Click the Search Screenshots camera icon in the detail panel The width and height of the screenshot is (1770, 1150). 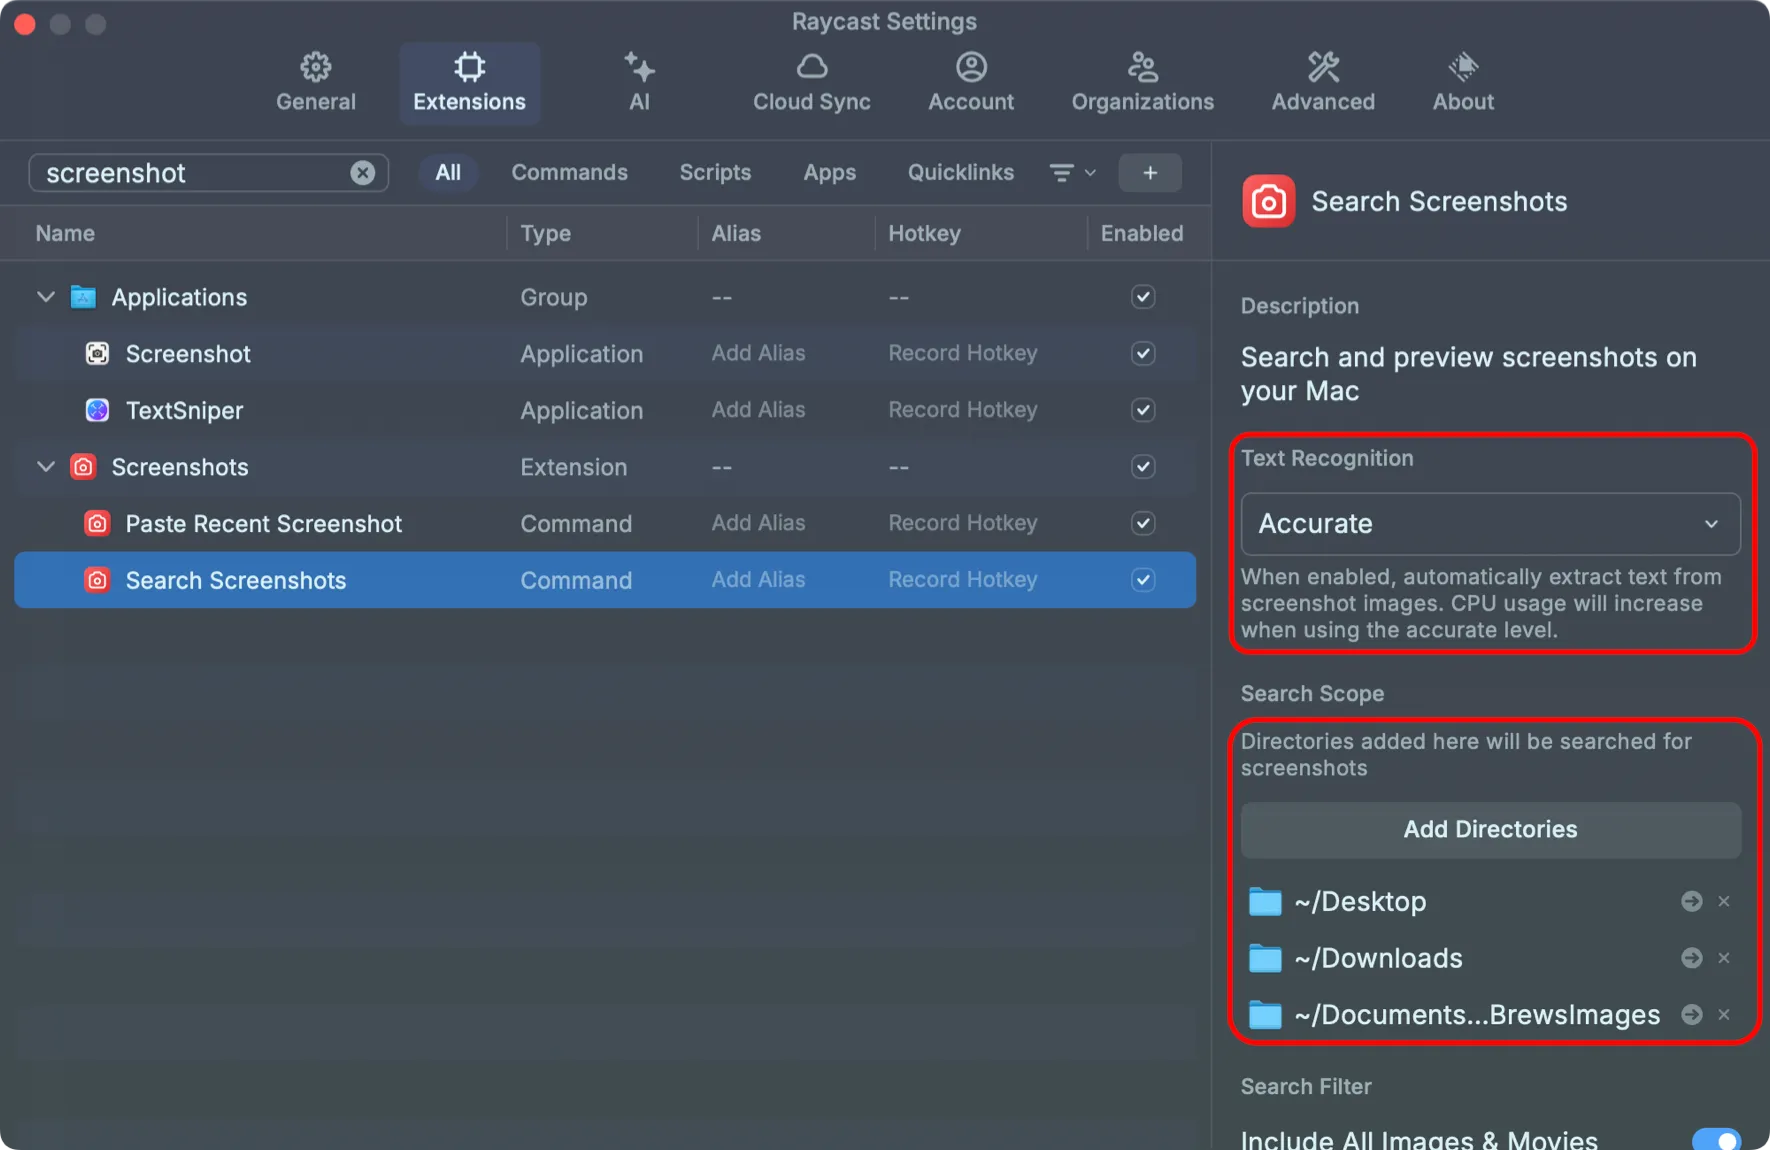[x=1267, y=201]
